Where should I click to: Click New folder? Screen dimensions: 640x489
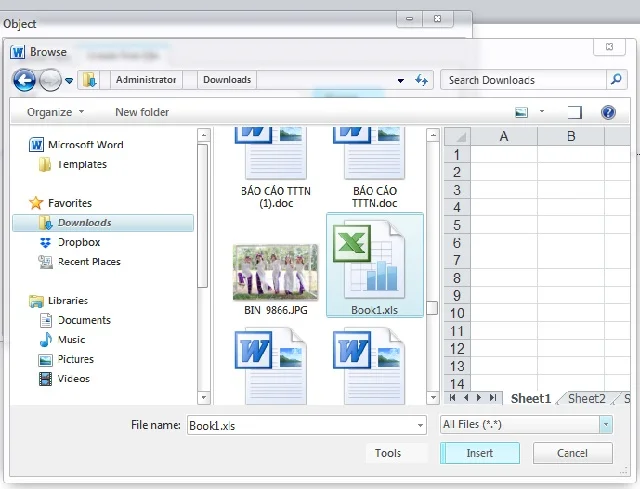[x=142, y=112]
